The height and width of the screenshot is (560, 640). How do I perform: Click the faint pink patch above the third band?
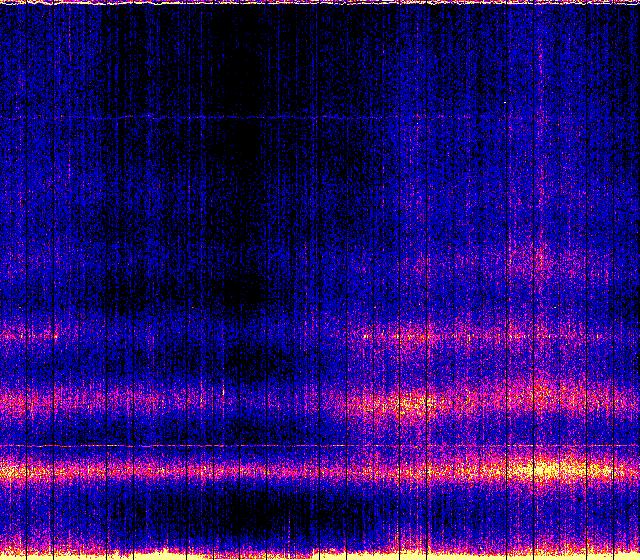point(540,262)
